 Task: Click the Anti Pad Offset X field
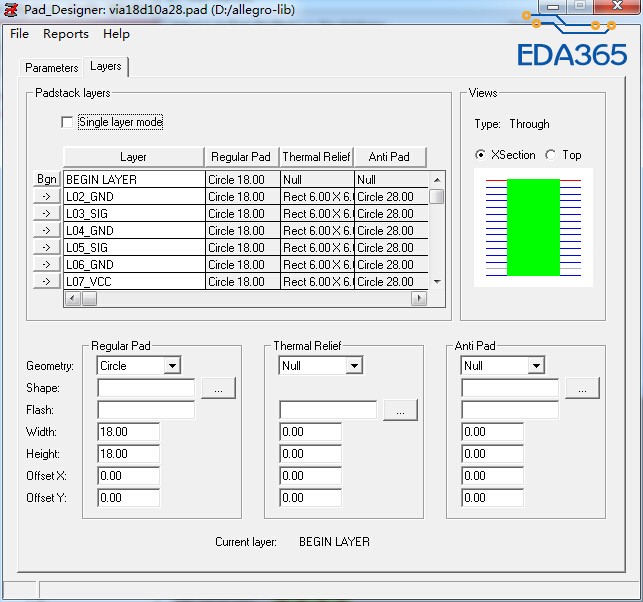493,476
